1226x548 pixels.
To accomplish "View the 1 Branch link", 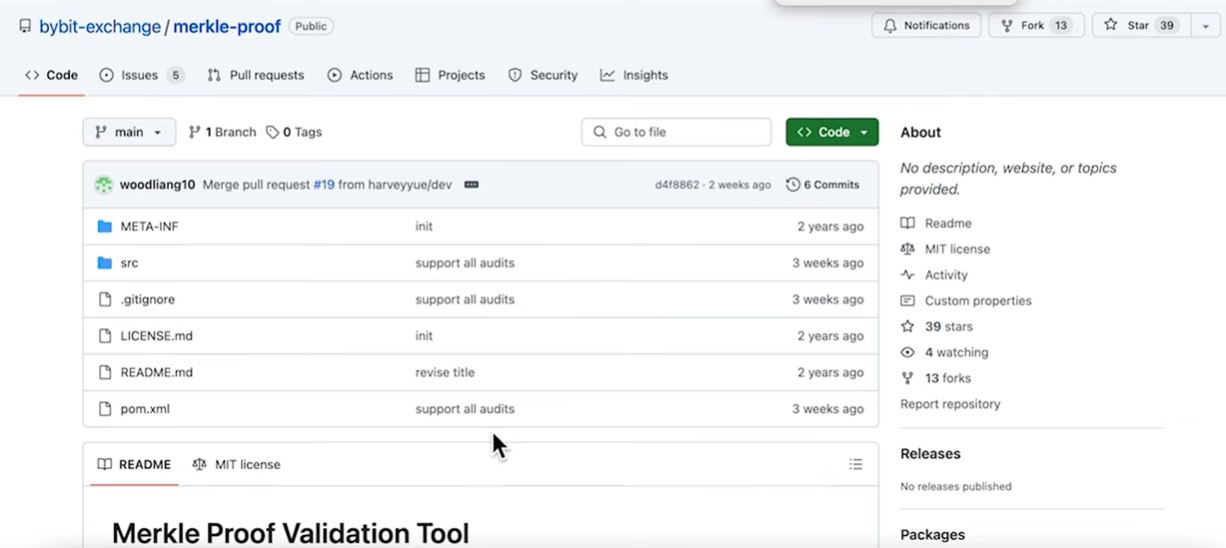I will (222, 132).
